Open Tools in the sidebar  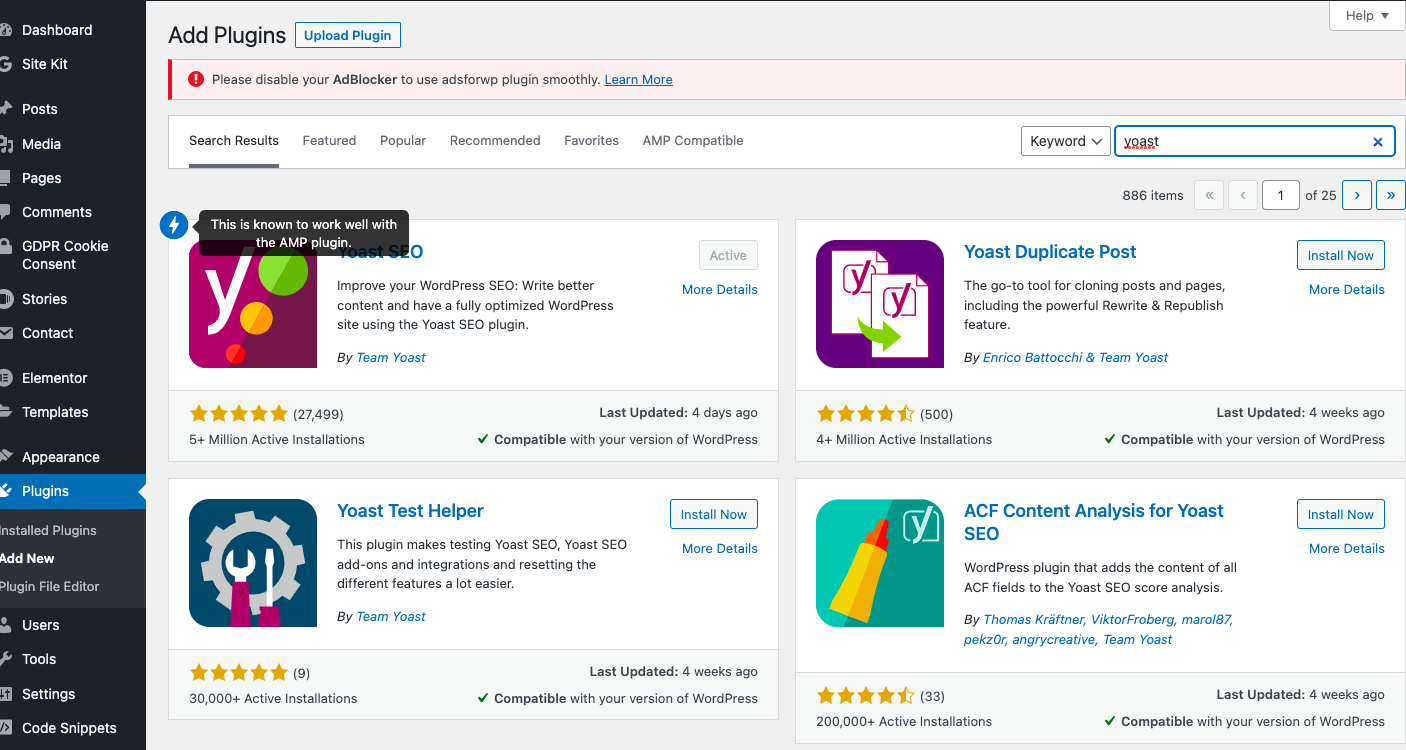click(x=39, y=659)
